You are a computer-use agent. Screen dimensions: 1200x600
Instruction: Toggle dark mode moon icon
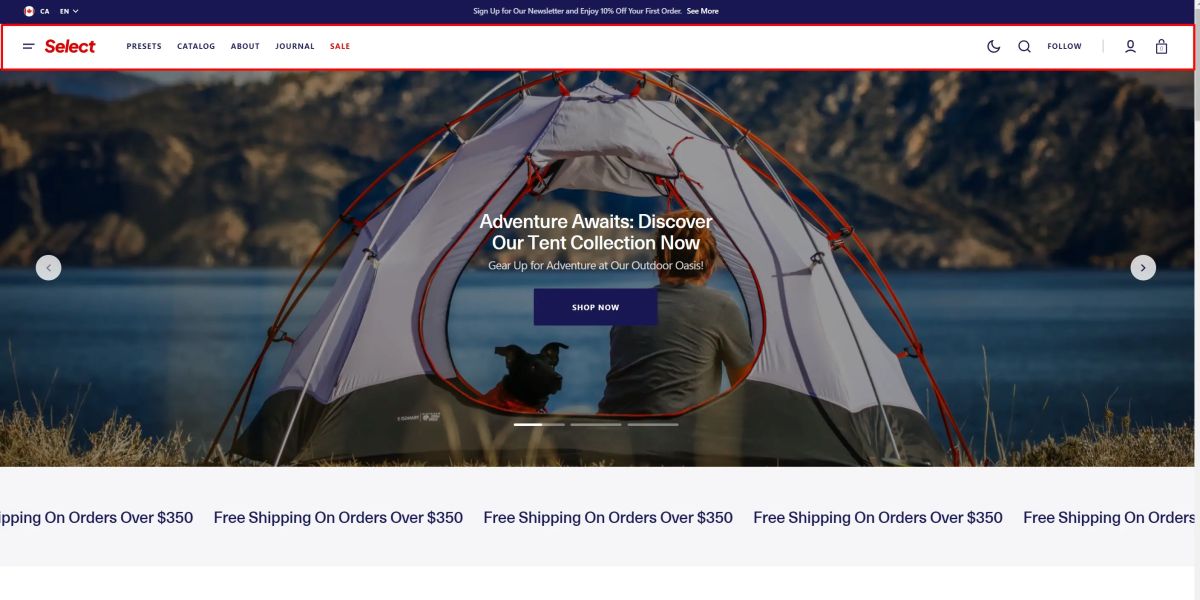coord(993,46)
